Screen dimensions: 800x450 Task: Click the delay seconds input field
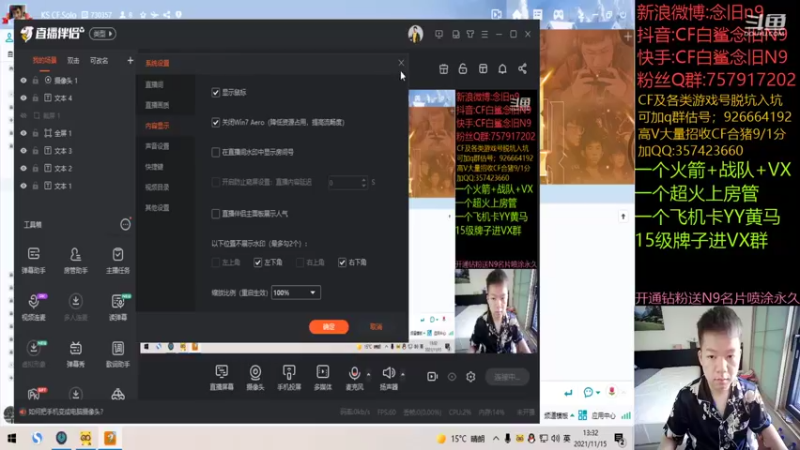pyautogui.click(x=344, y=182)
